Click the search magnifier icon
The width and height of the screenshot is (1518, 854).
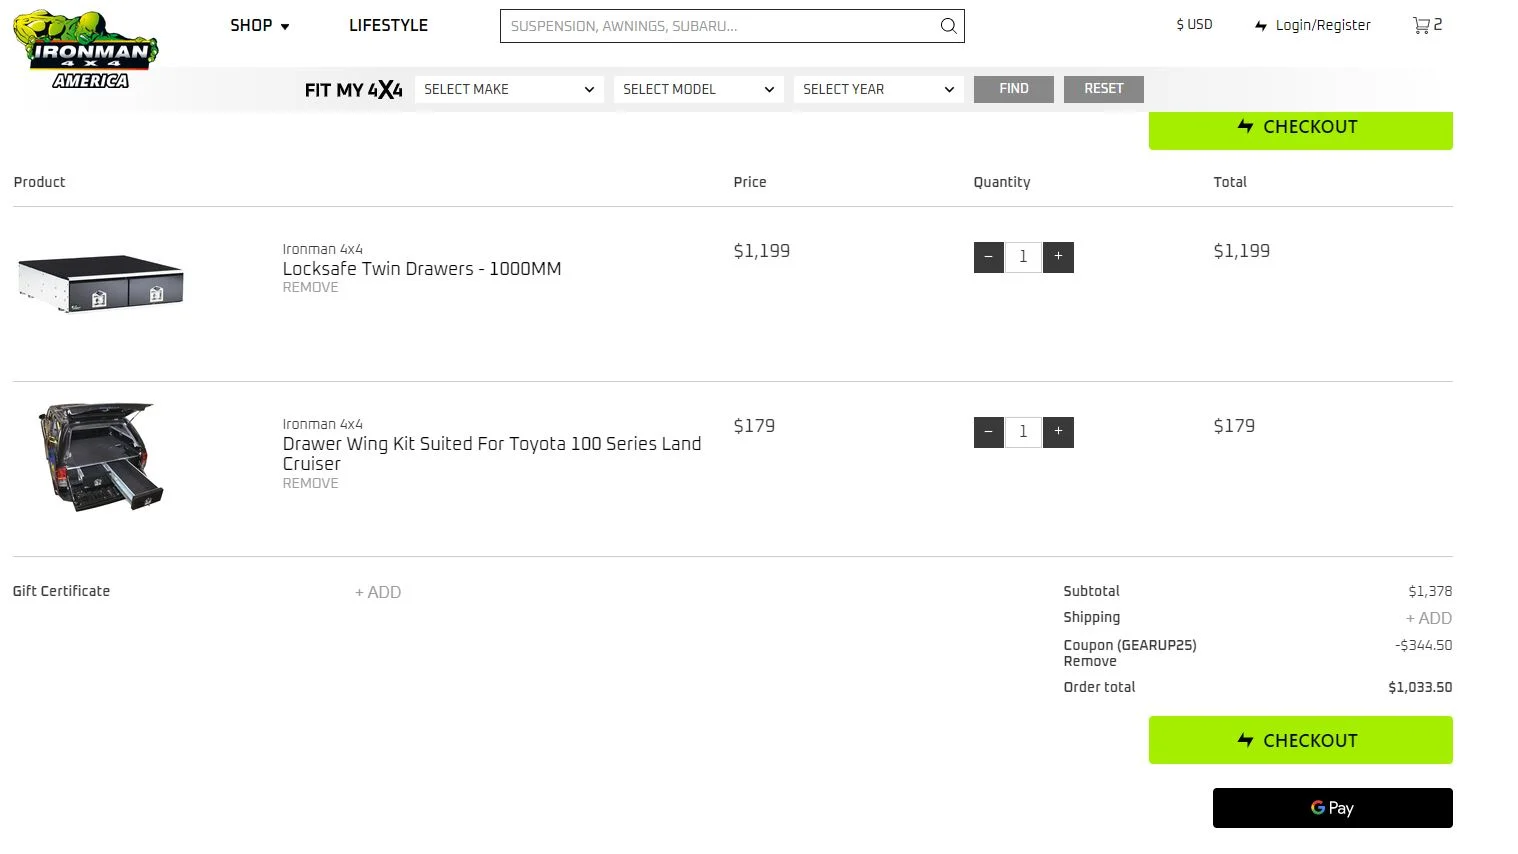tap(948, 26)
